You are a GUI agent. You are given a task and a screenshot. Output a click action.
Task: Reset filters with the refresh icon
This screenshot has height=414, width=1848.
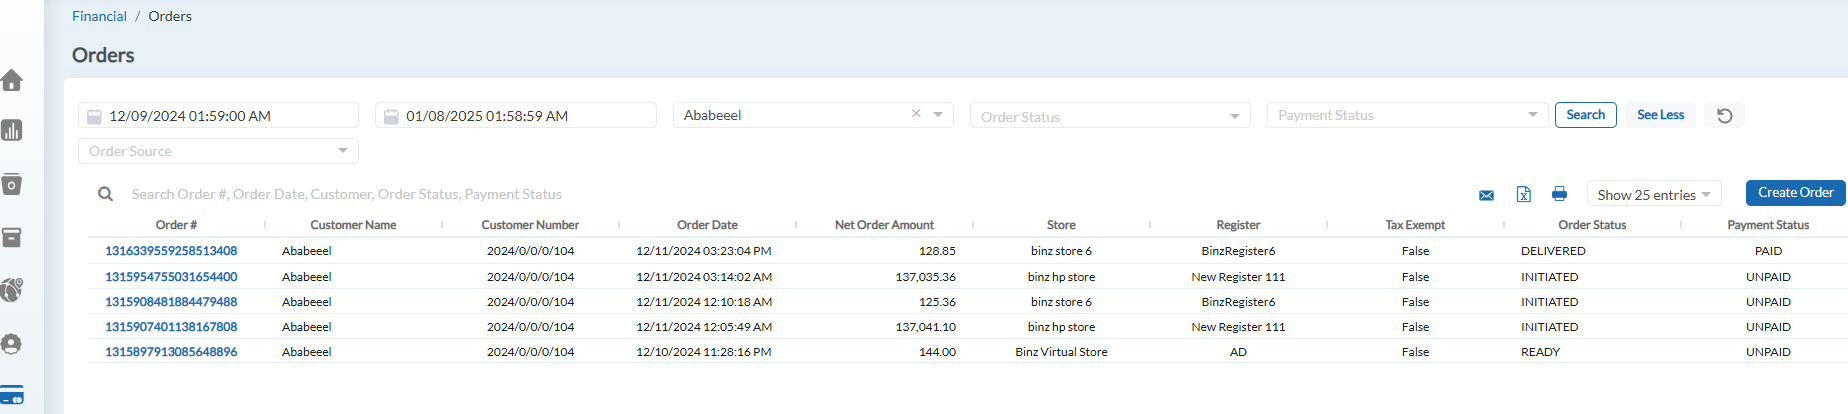(1725, 116)
